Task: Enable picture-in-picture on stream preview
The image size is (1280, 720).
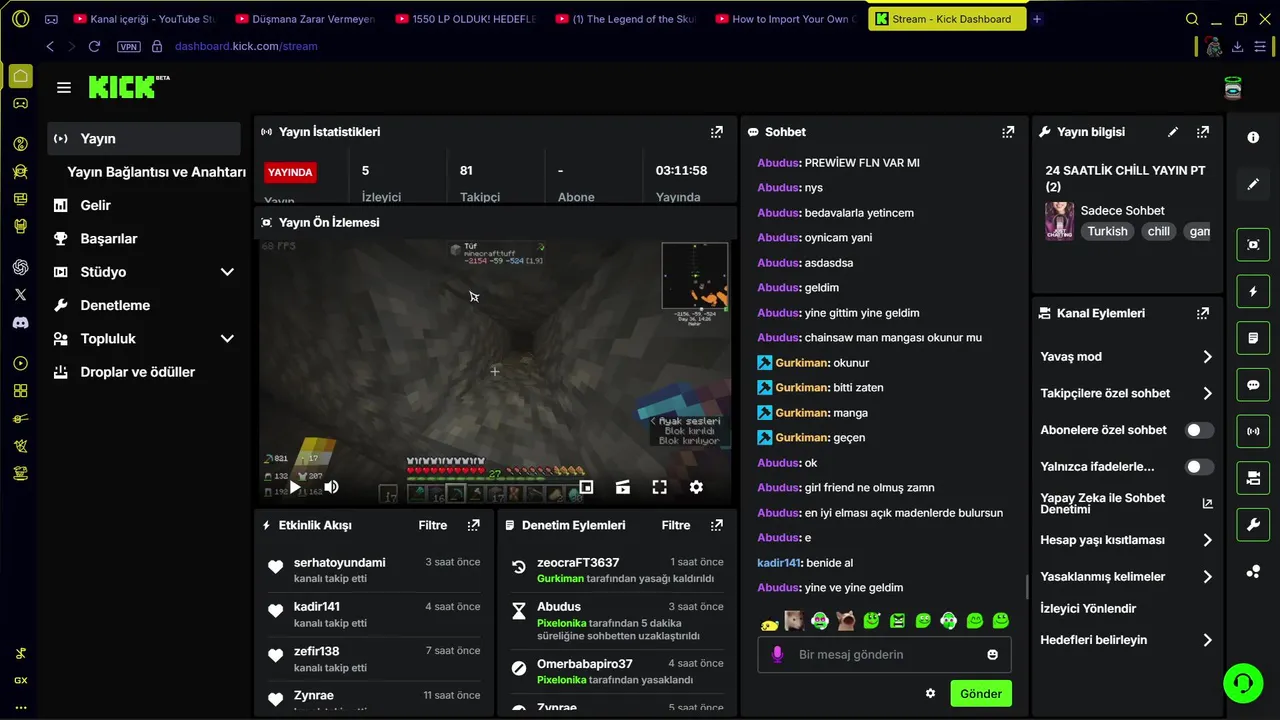Action: (586, 487)
